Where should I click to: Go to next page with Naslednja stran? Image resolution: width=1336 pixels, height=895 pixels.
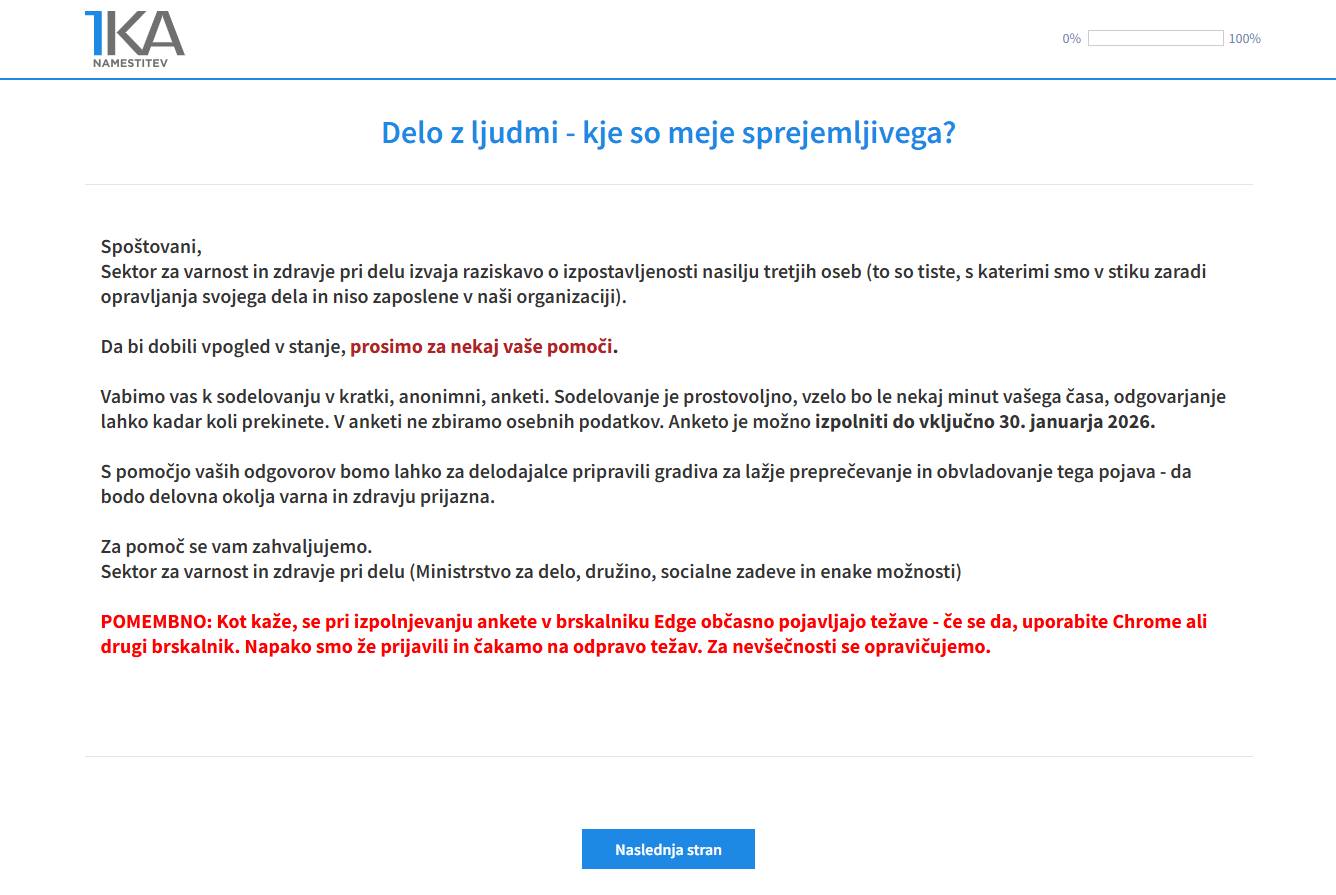coord(668,849)
